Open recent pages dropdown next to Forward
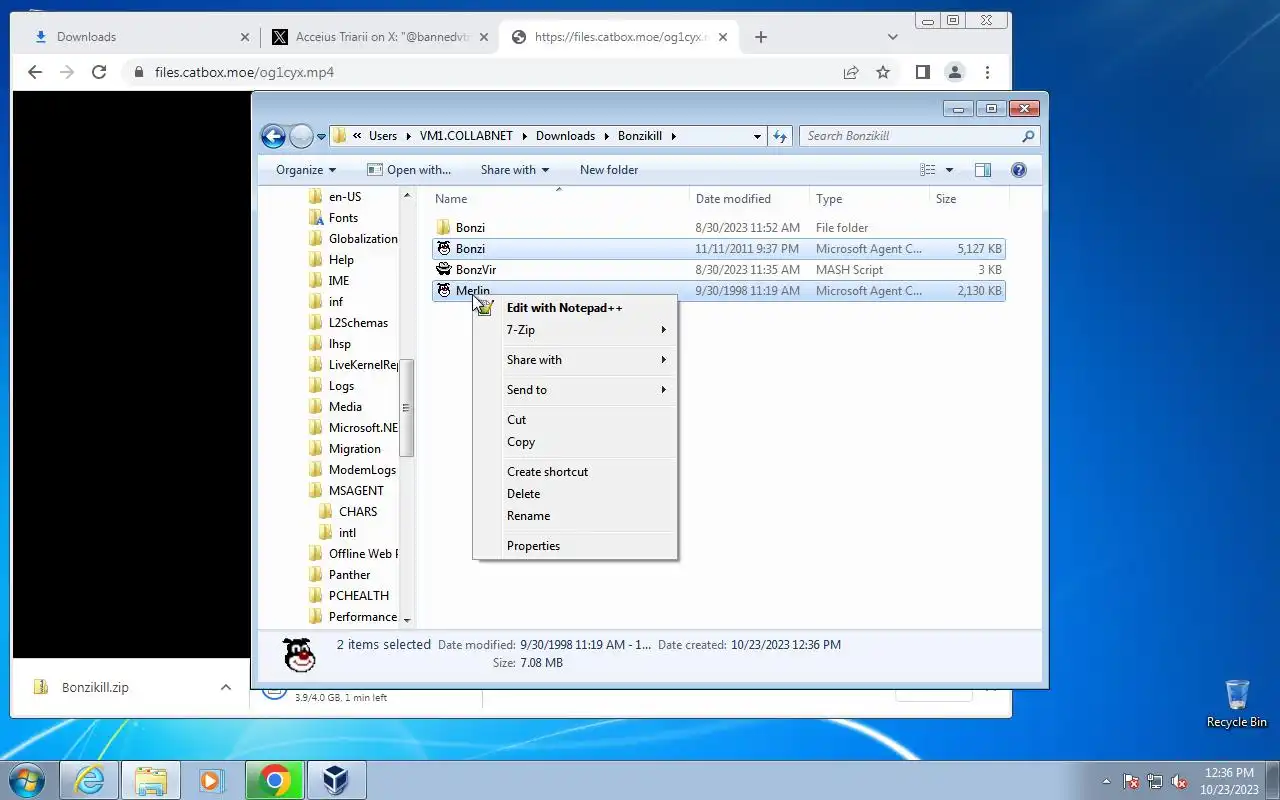The height and width of the screenshot is (800, 1280). pos(321,136)
